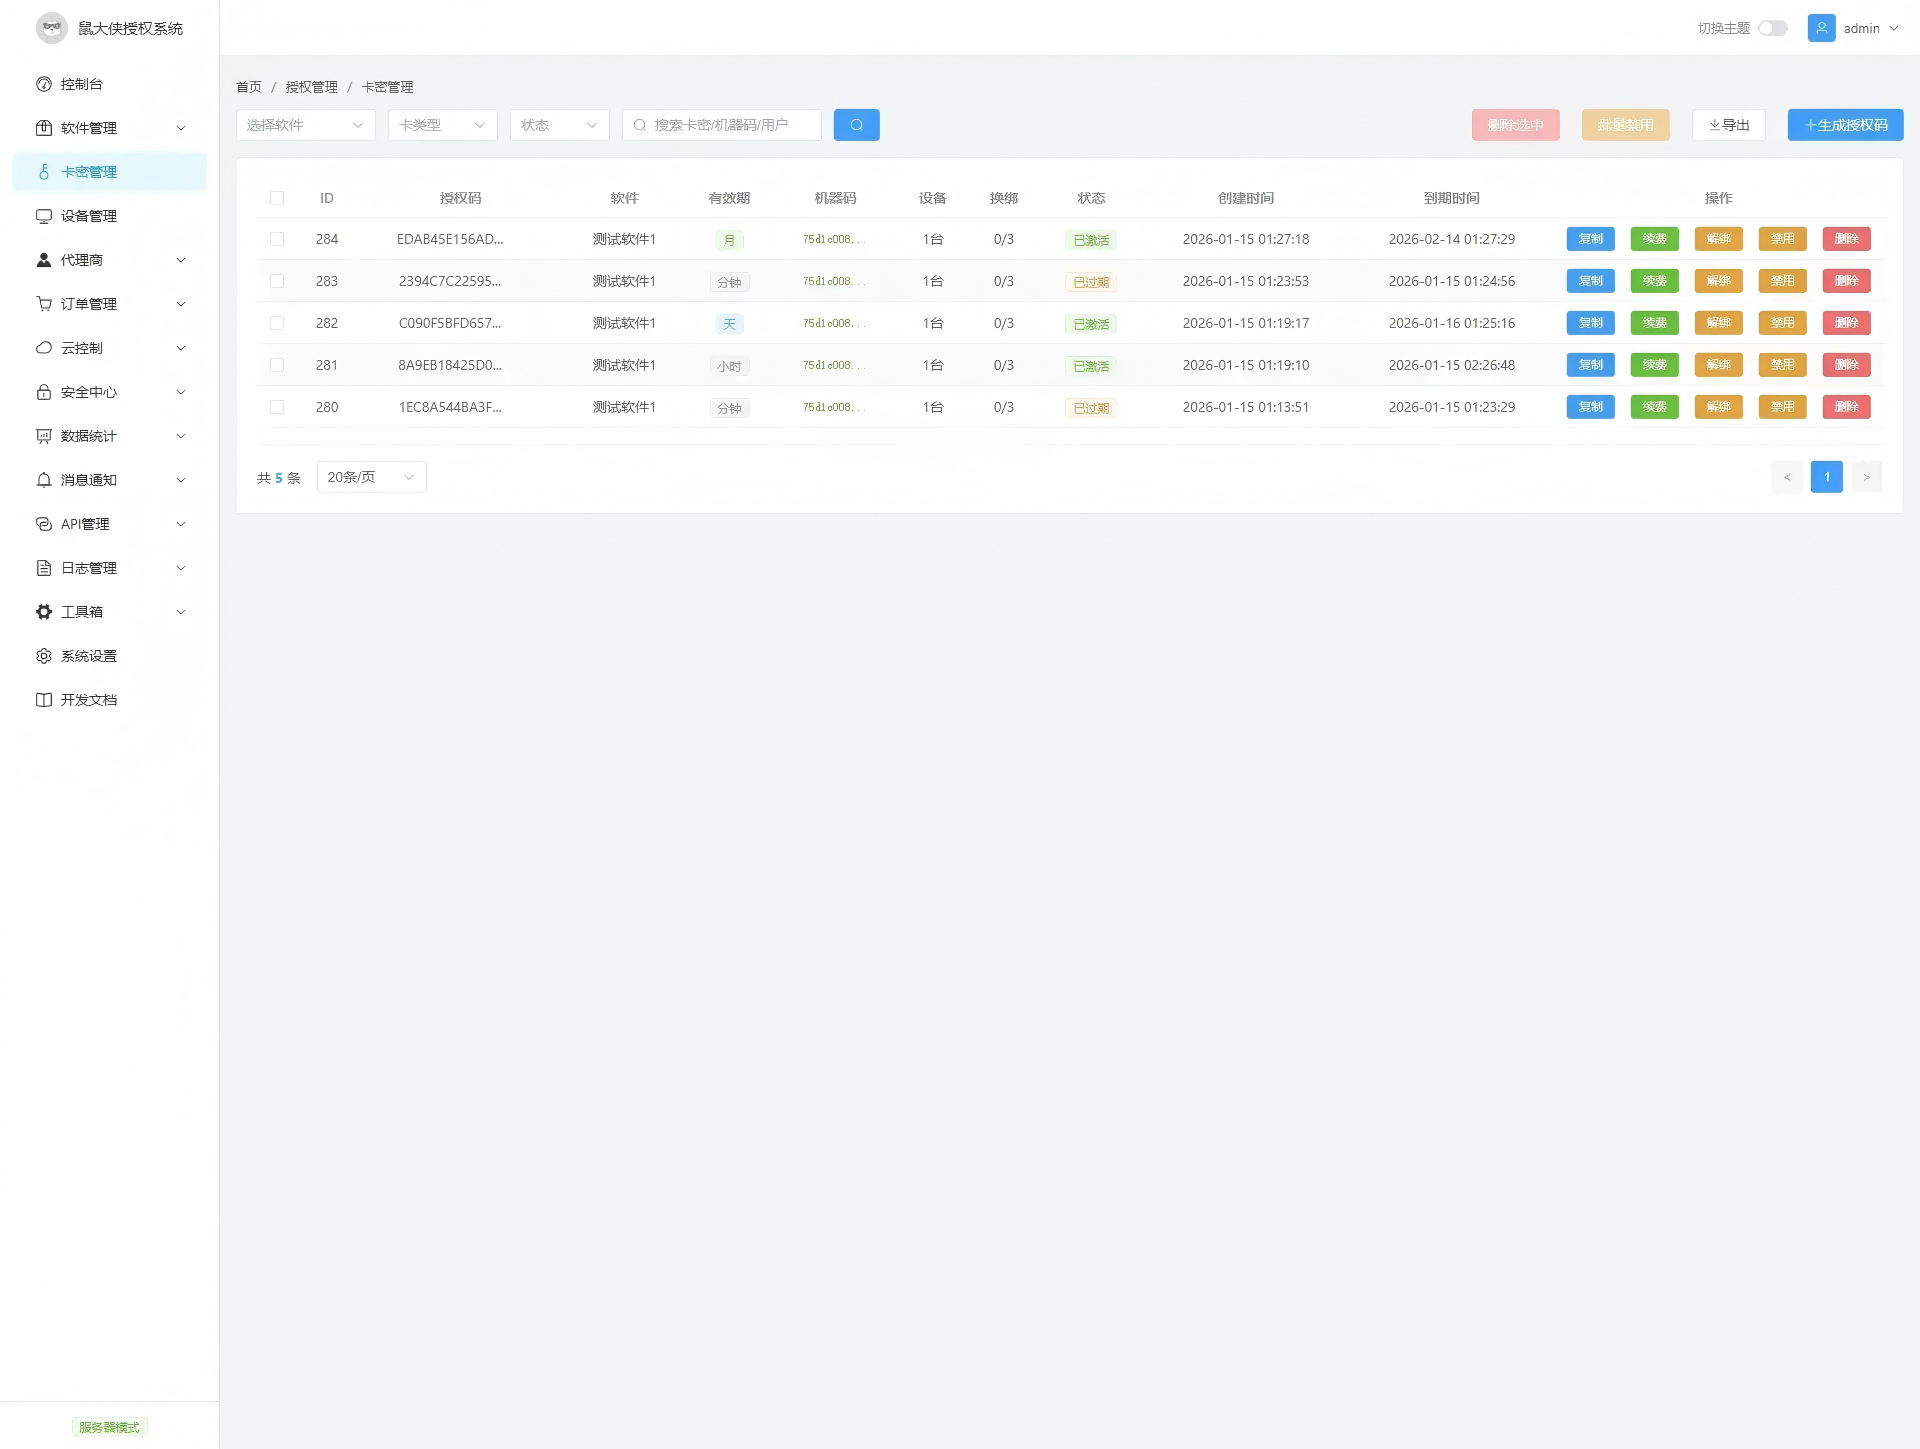Tick the checkbox for row ID 284

coord(277,239)
